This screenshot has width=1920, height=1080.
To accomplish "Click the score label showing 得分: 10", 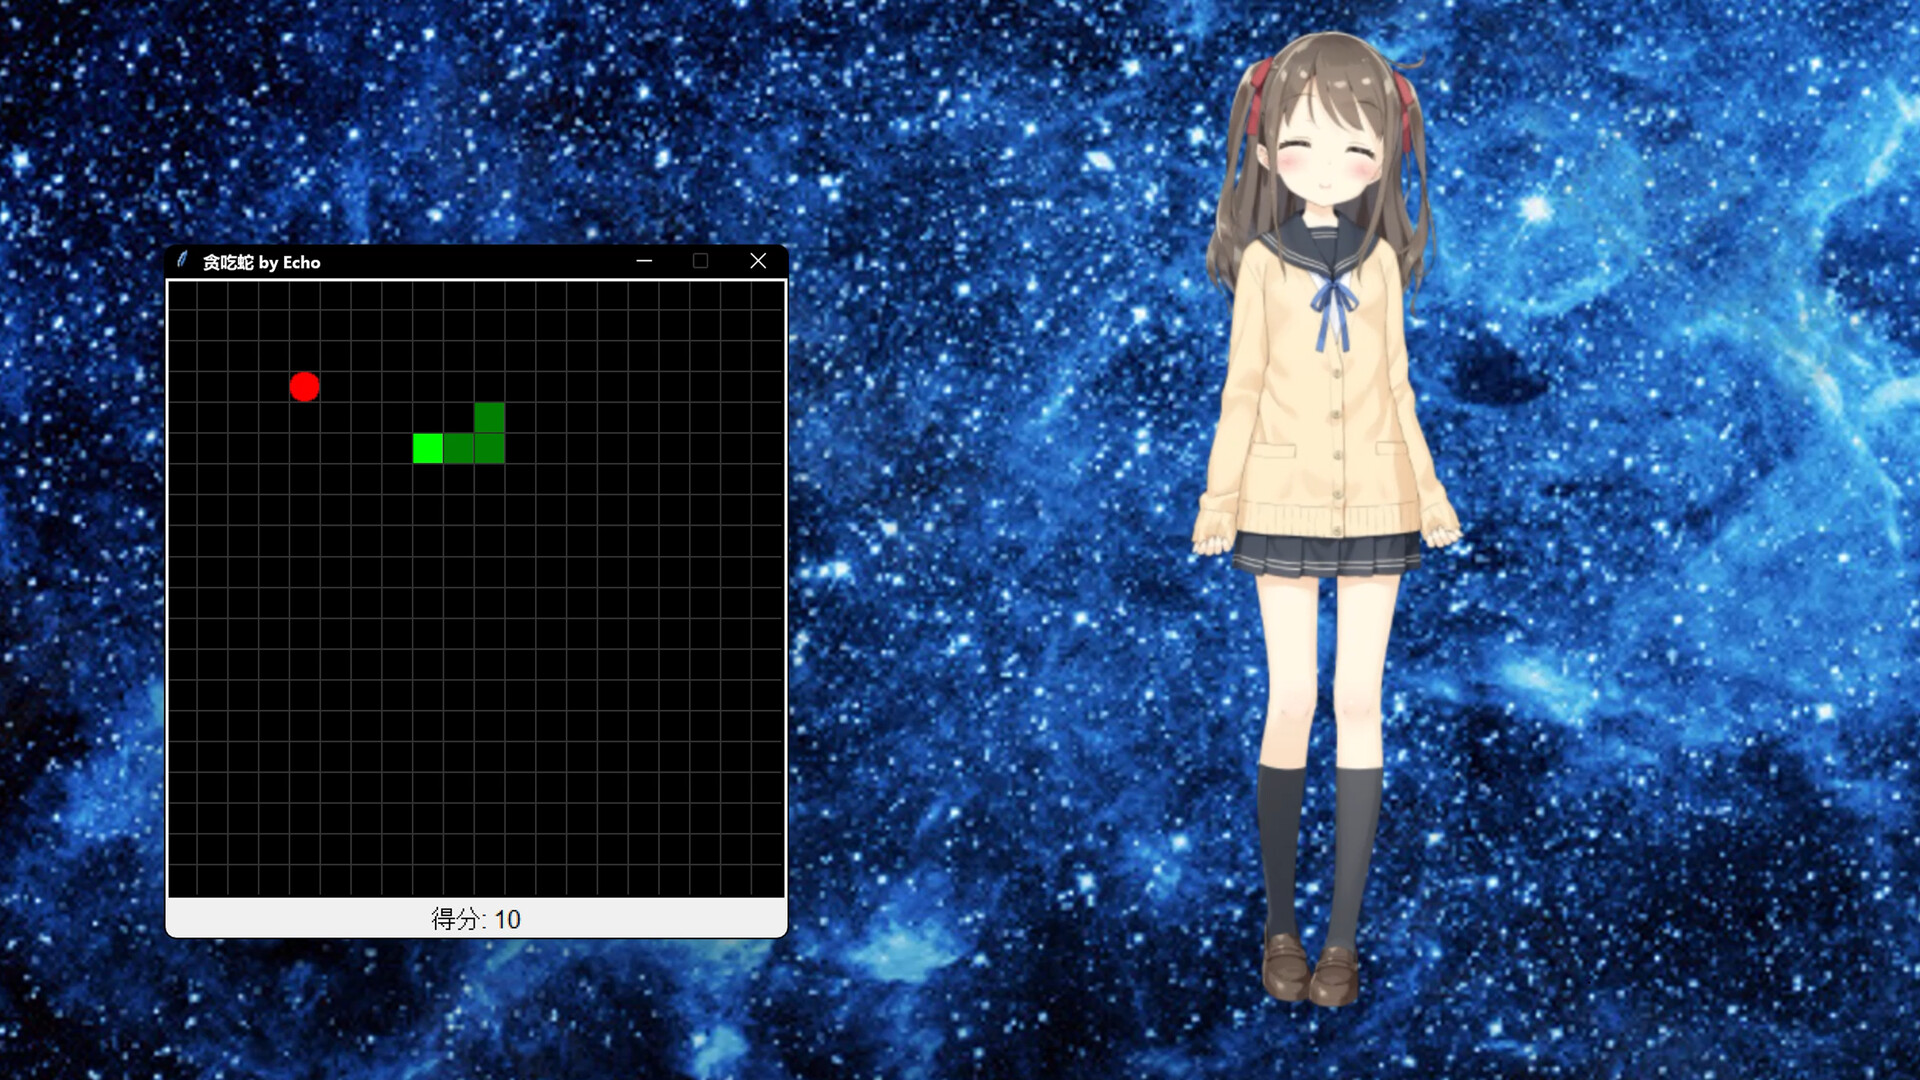I will (x=477, y=918).
